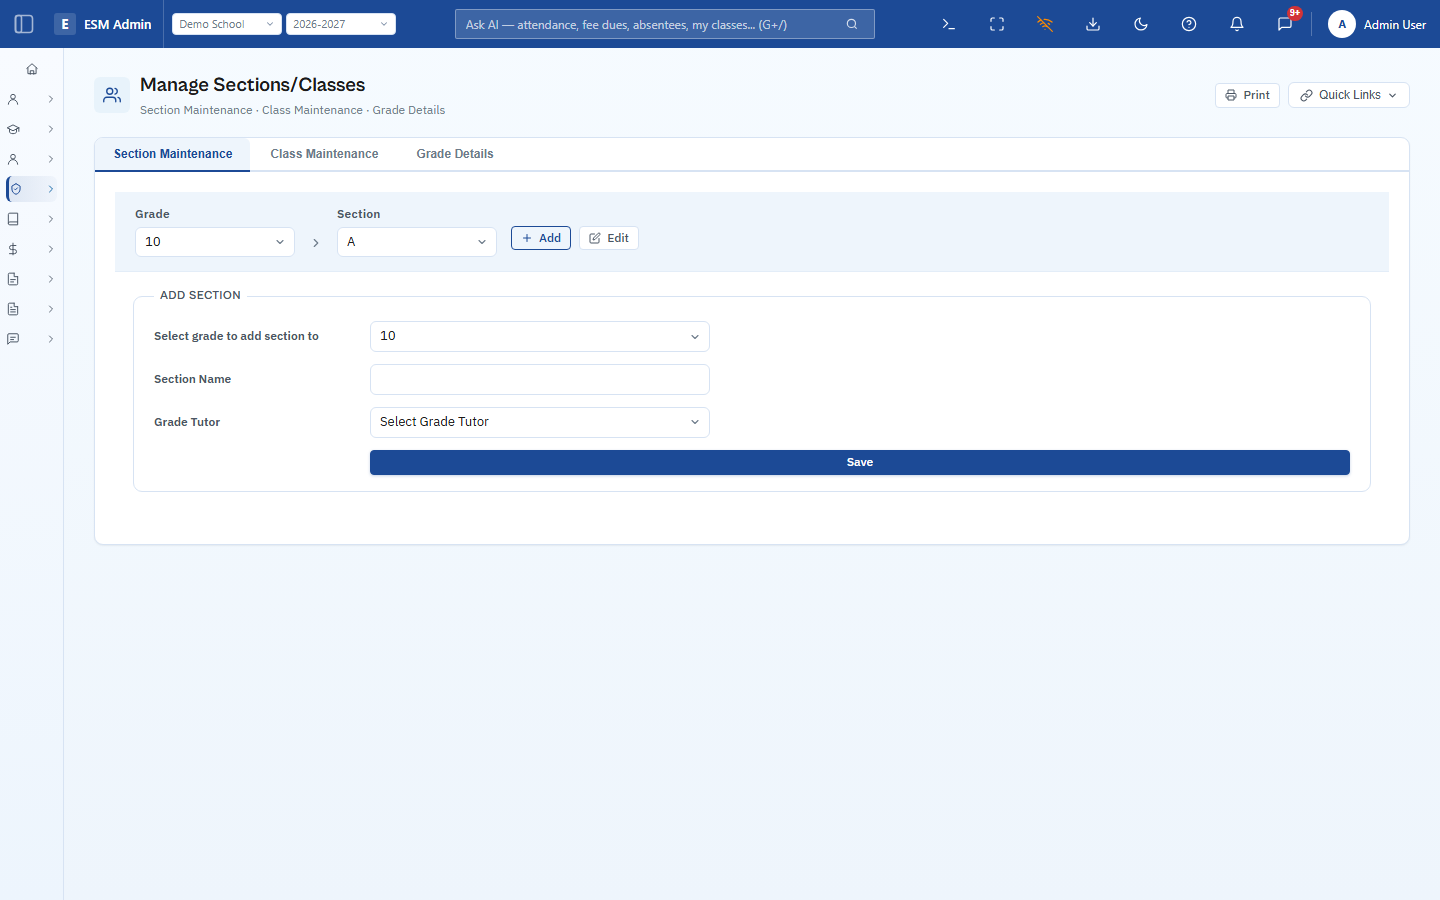1440x900 pixels.
Task: Click the arrow between Grade and Section
Action: (316, 243)
